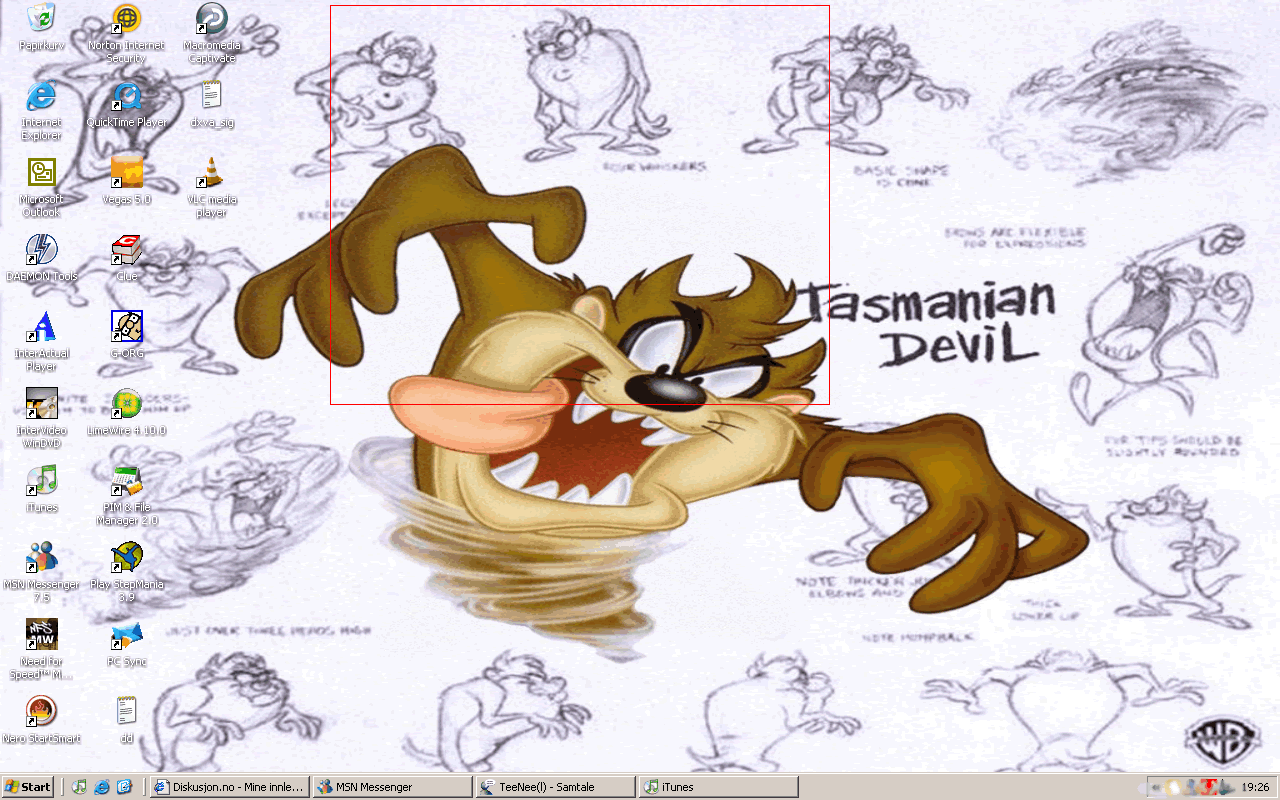Click the third Quick Launch icon
The height and width of the screenshot is (800, 1280).
tap(124, 787)
